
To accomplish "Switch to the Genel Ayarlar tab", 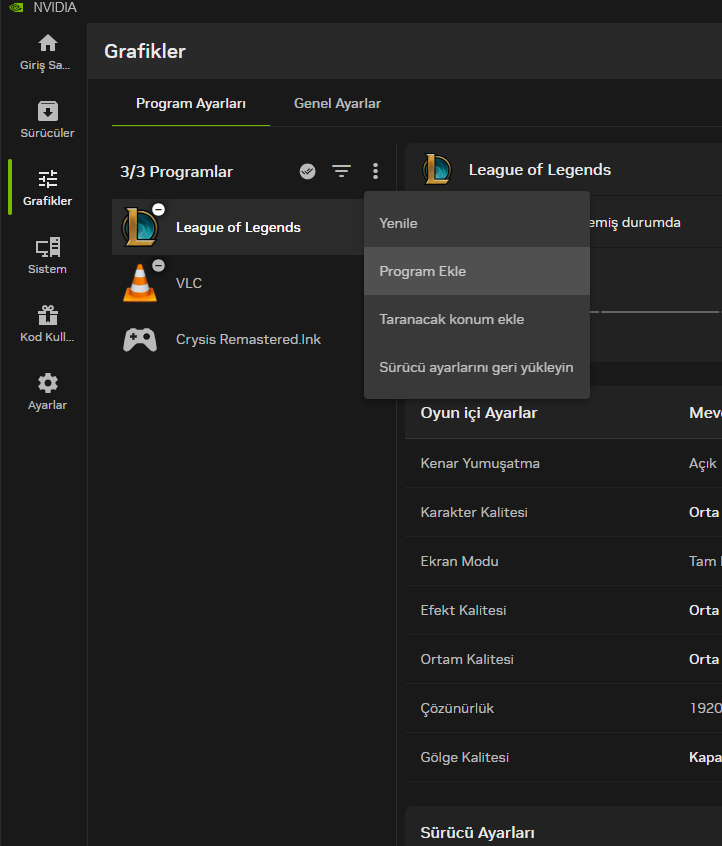I will coord(337,104).
